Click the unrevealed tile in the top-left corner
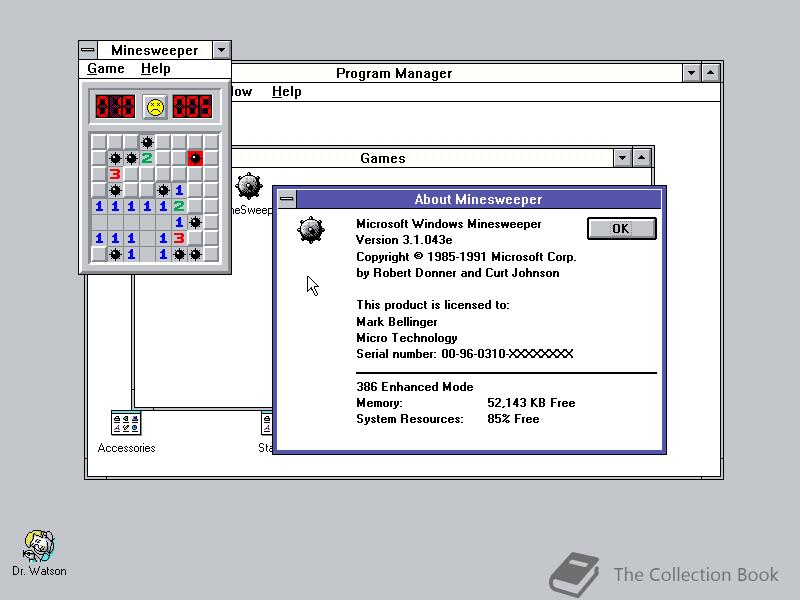 tap(99, 142)
